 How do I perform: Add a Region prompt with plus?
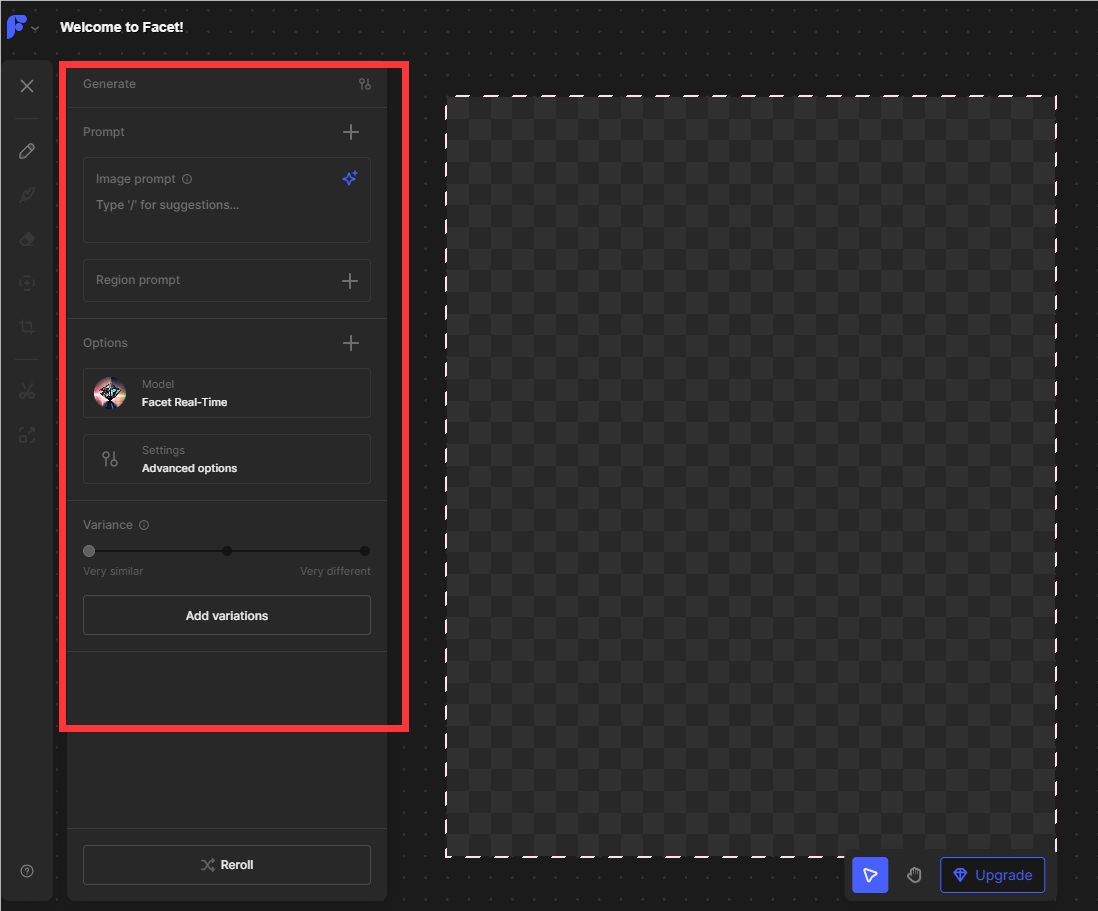[x=349, y=281]
